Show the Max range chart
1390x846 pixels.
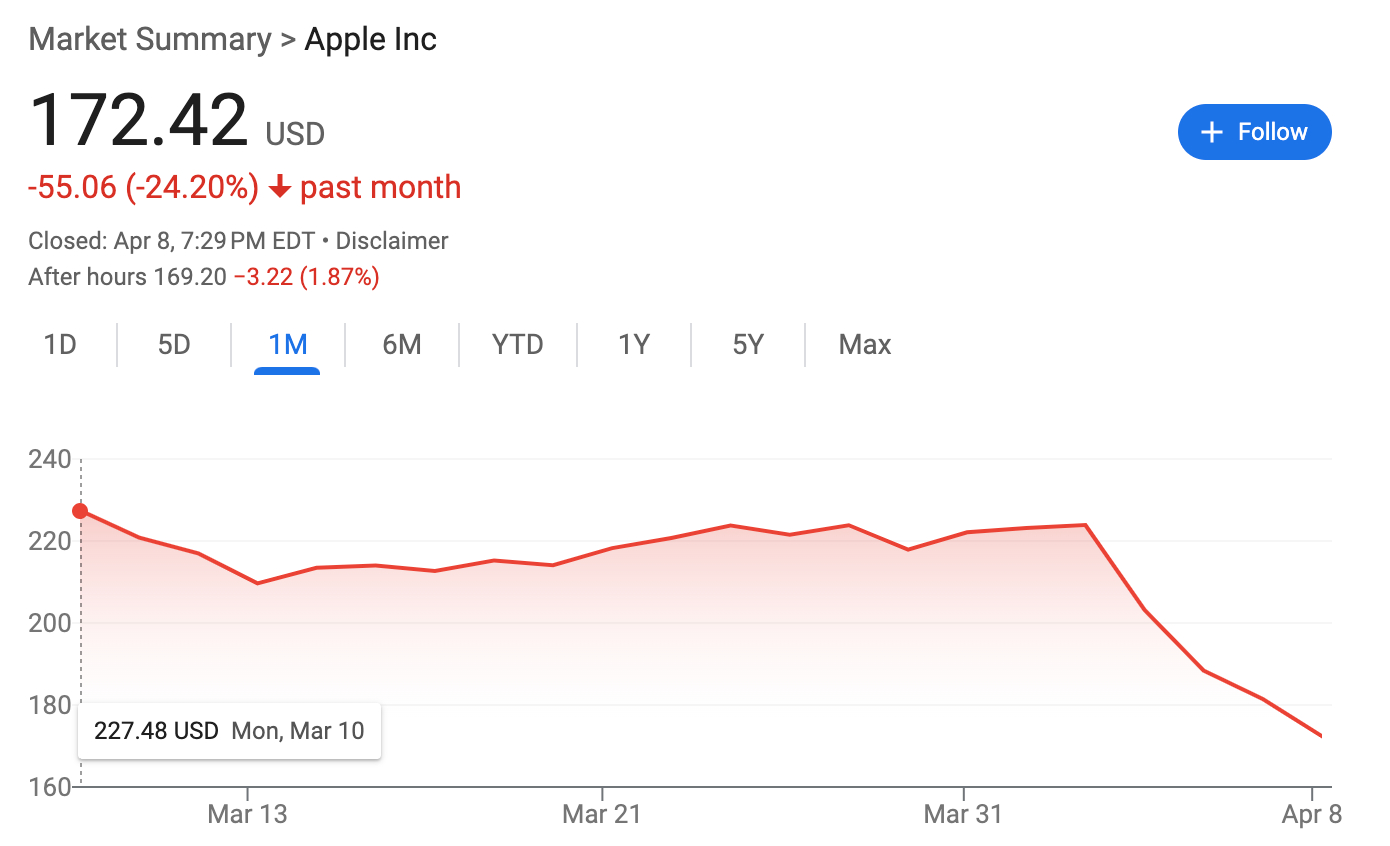[864, 345]
